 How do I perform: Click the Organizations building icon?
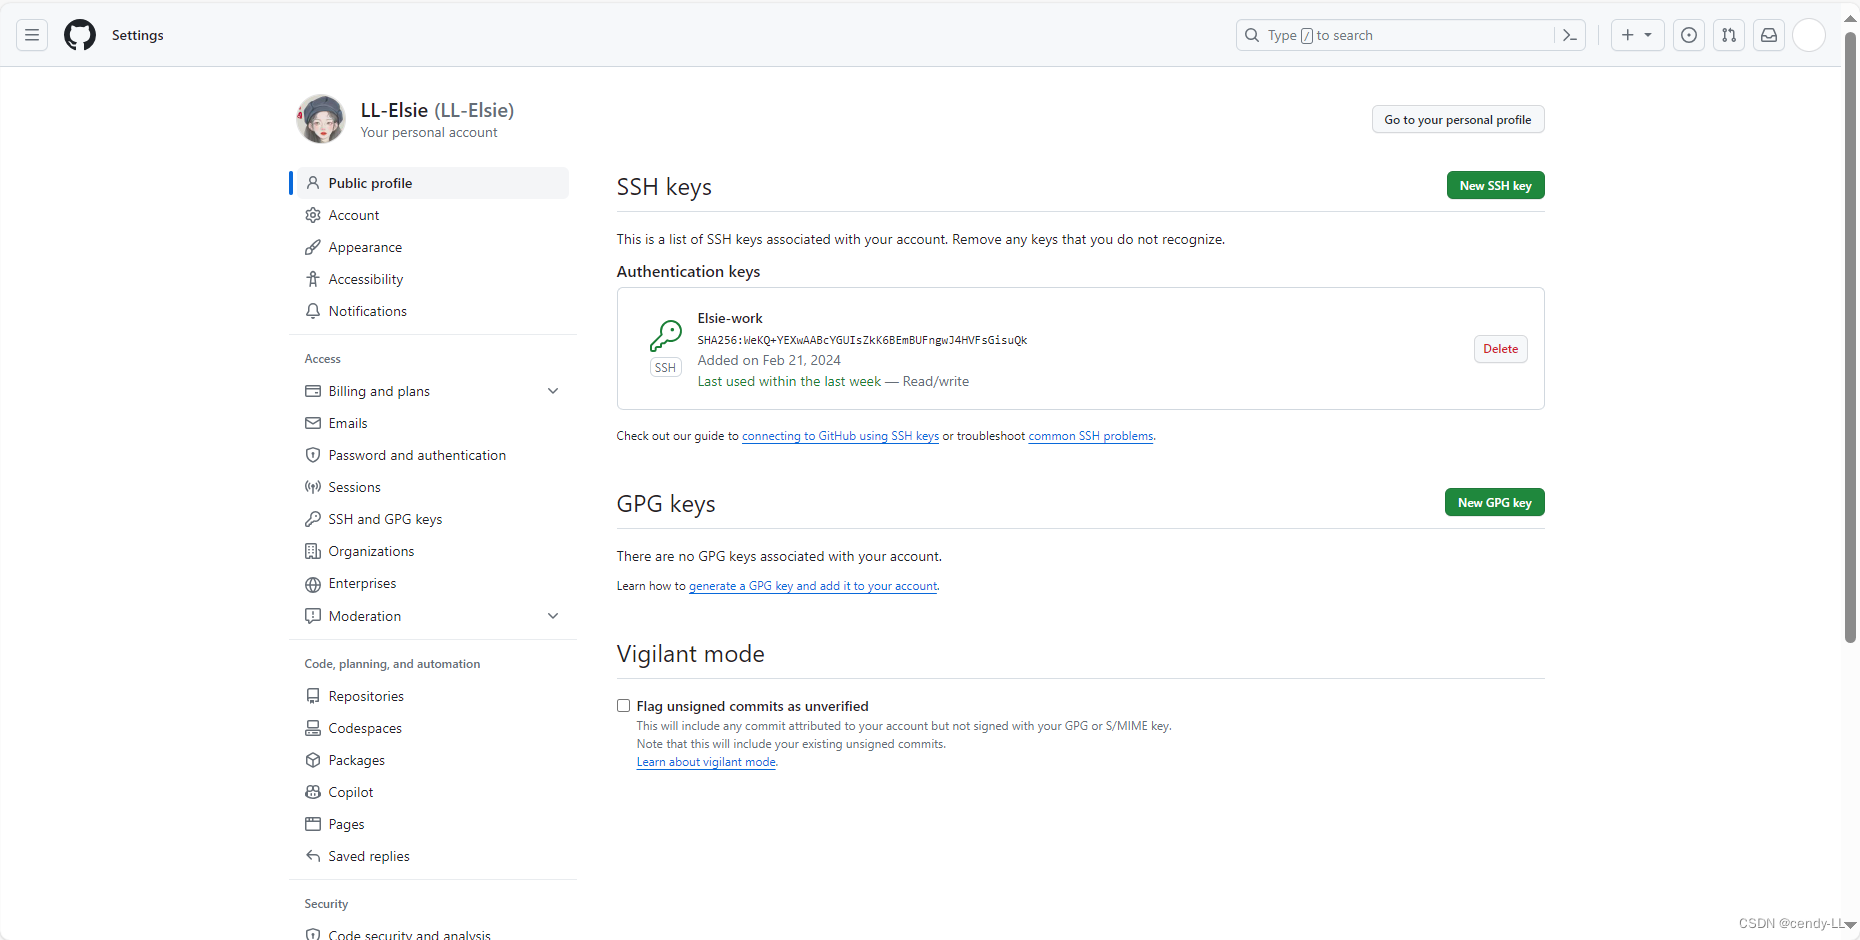[x=313, y=551]
